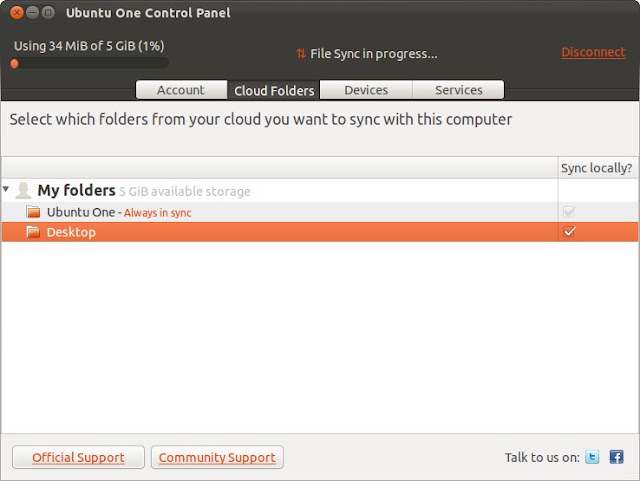Minimize the Control Panel window
Viewport: 640px width, 481px height.
[32, 13]
